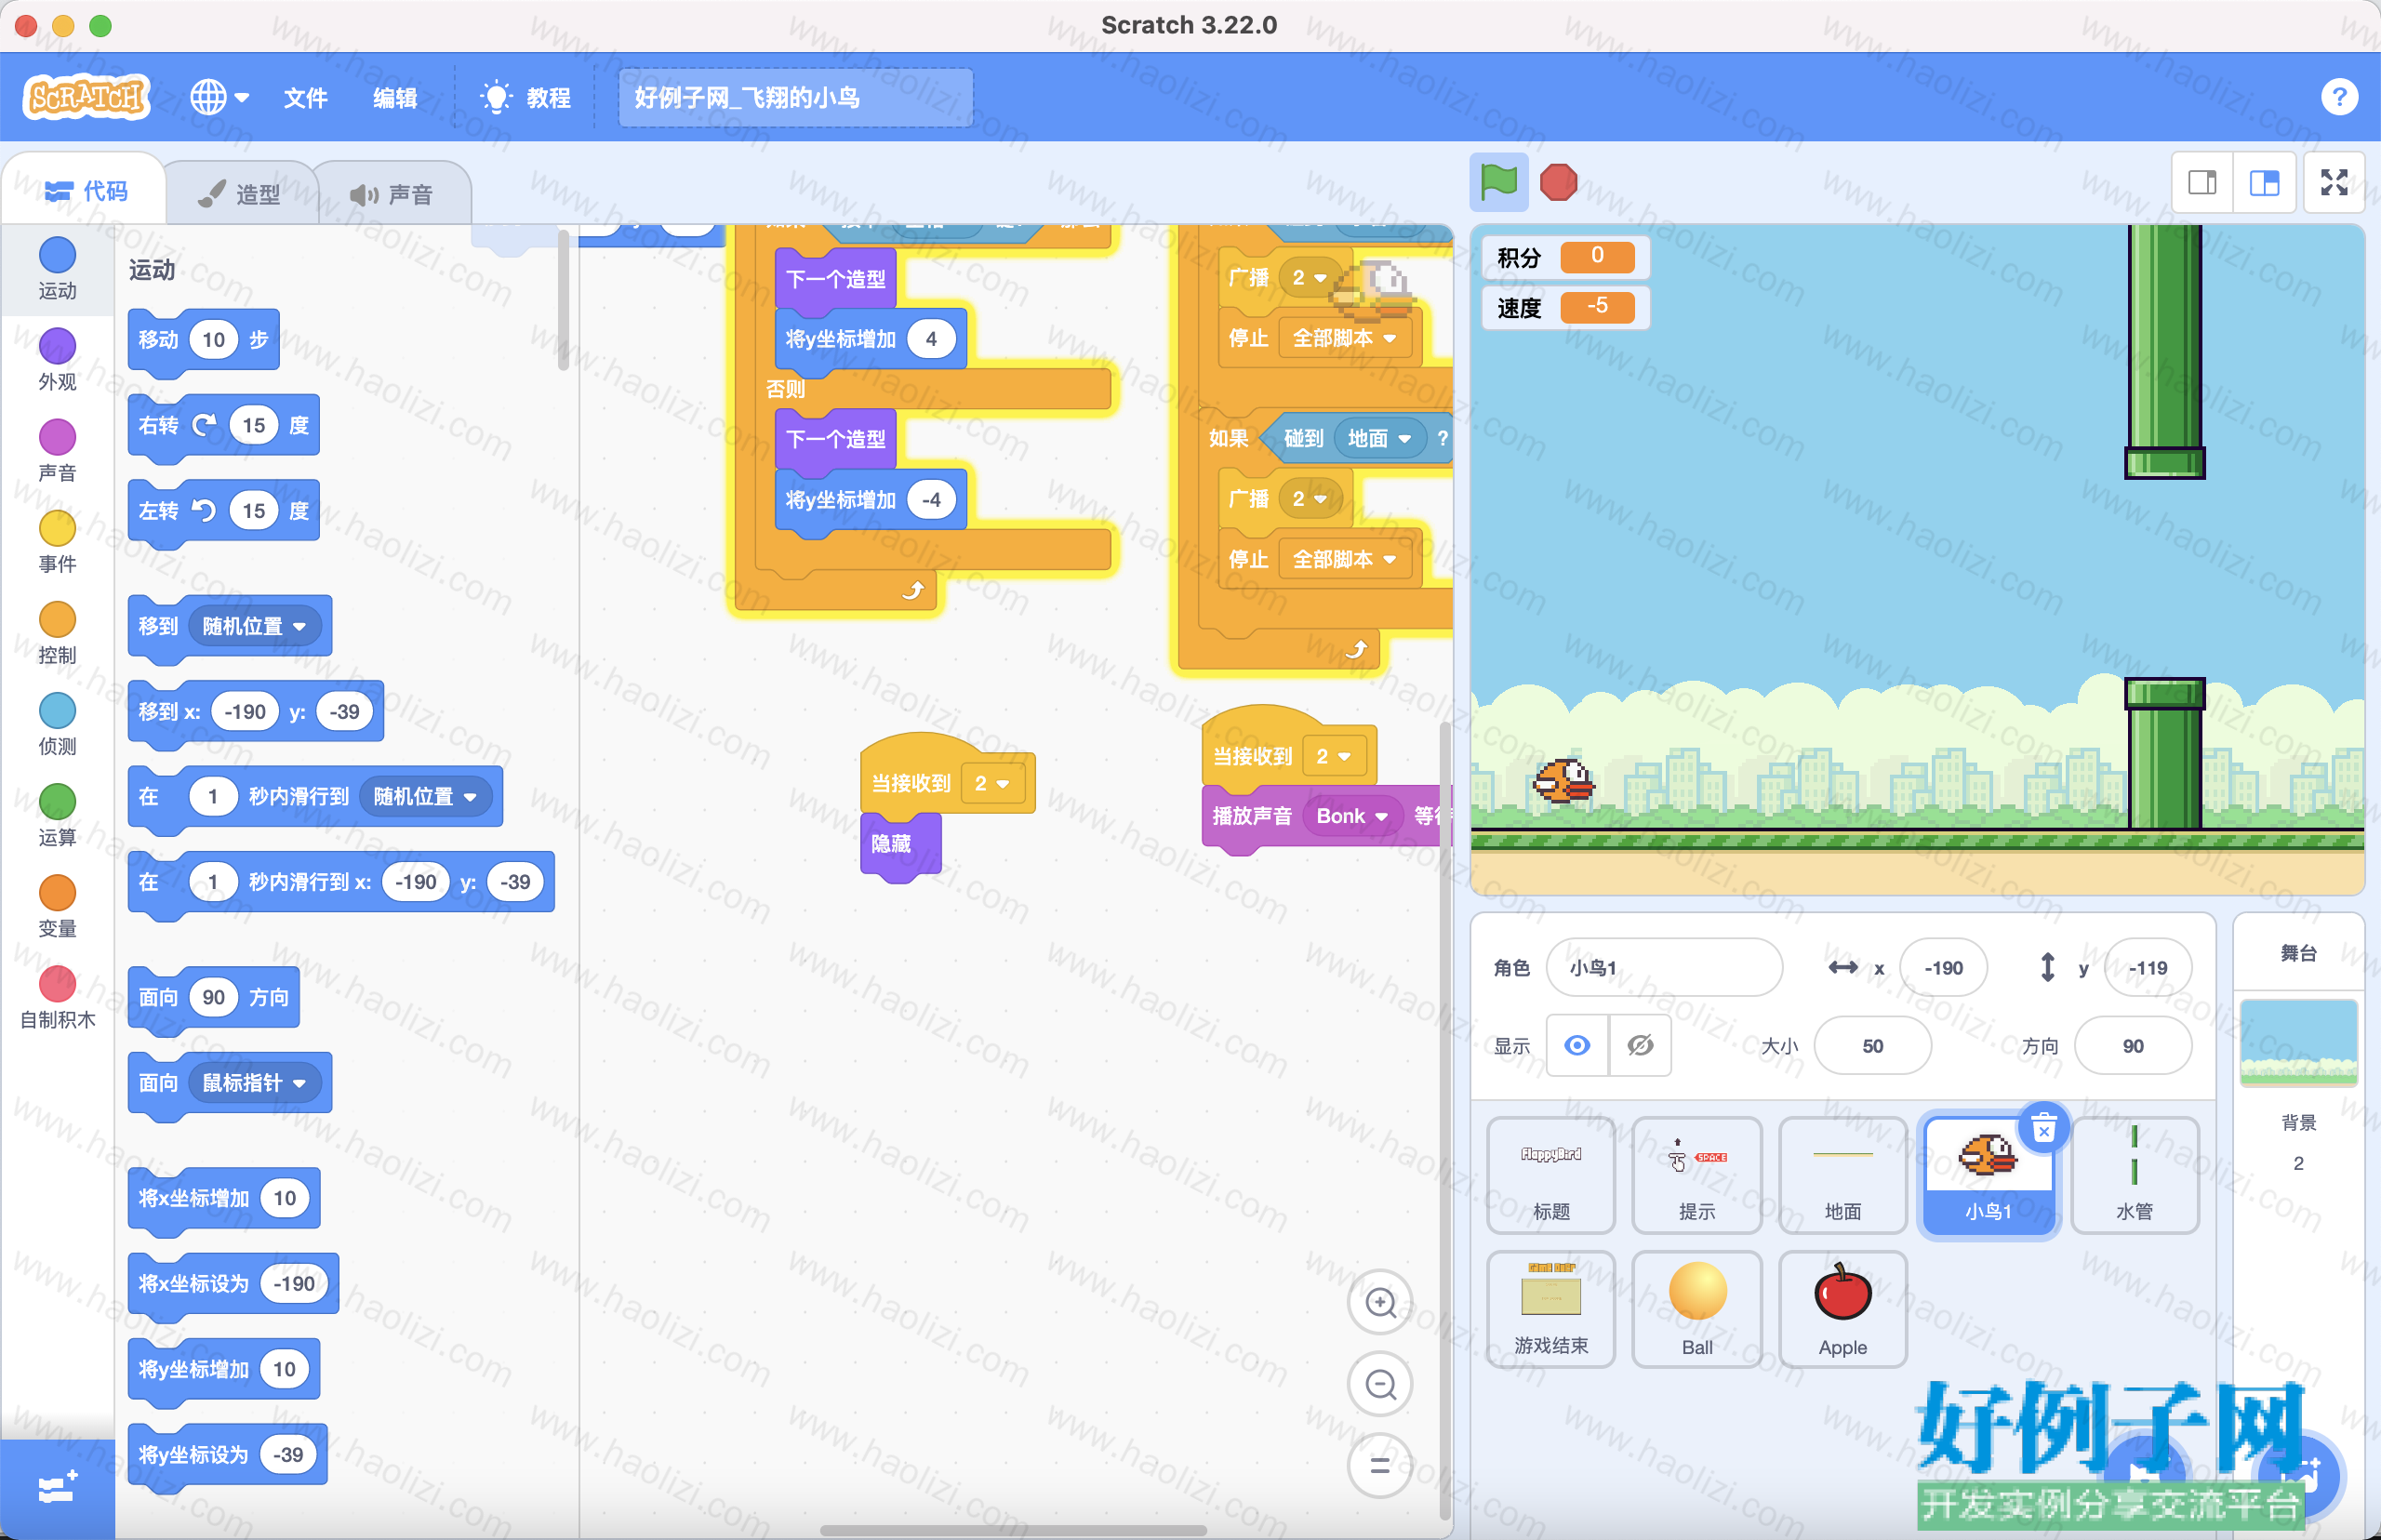Select the stage backdrop thumbnail

pos(2298,1042)
